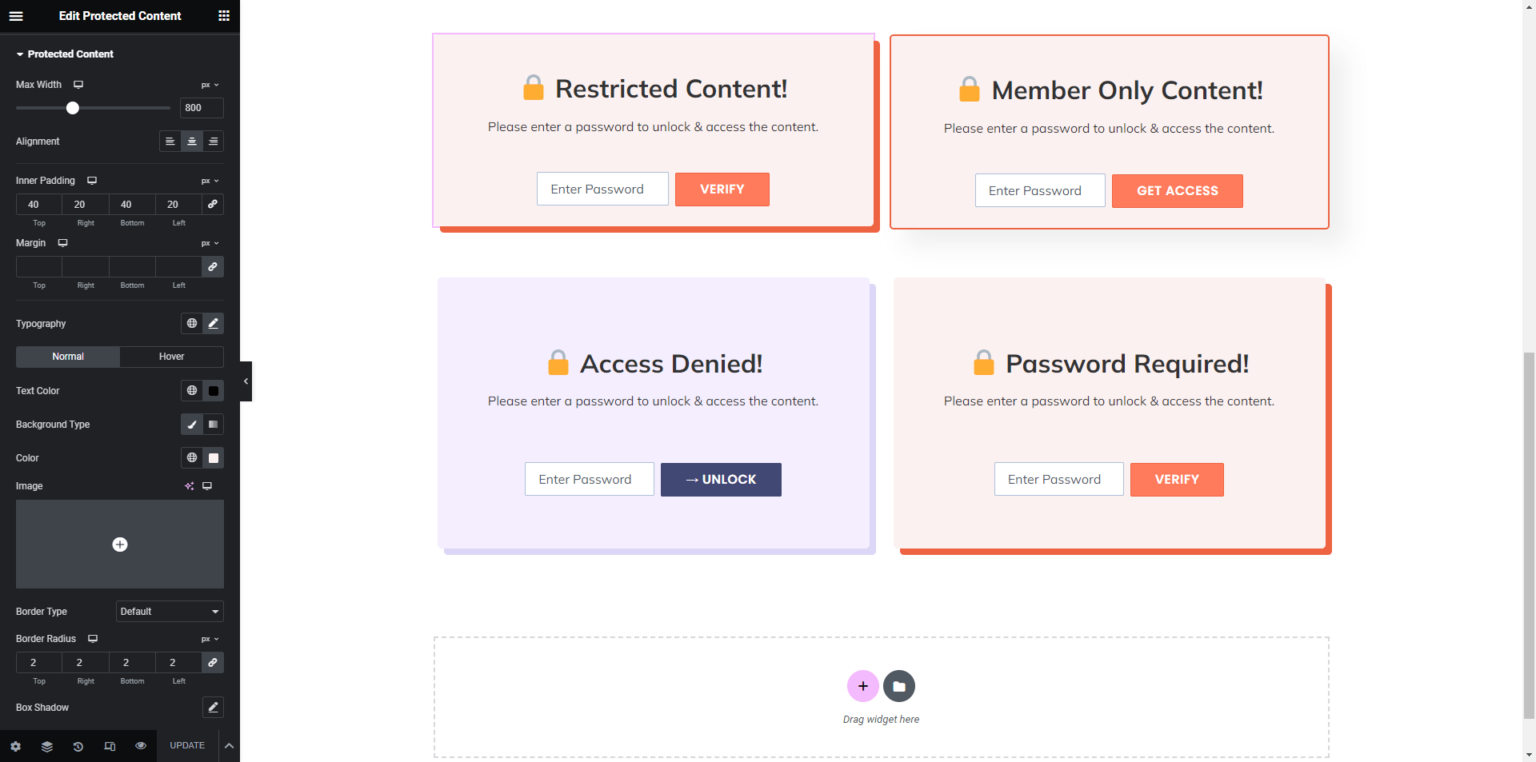Open the hamburger menu in the panel header
This screenshot has height=762, width=1536.
click(16, 16)
